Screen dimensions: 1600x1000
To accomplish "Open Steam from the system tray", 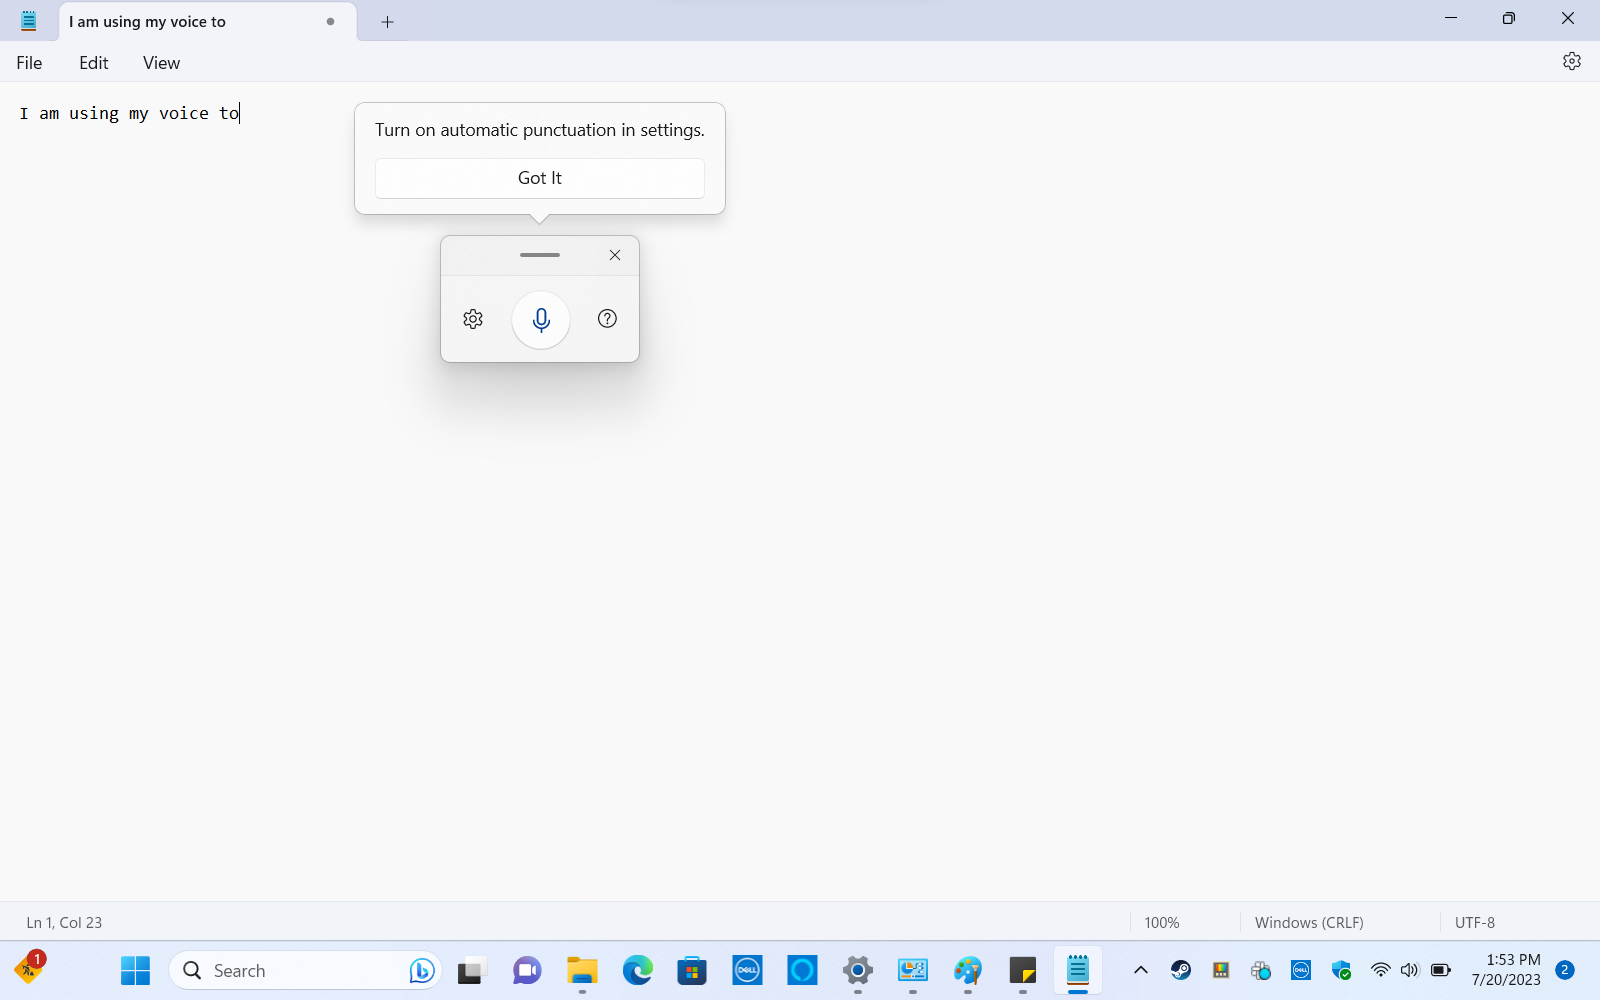I will (x=1181, y=970).
